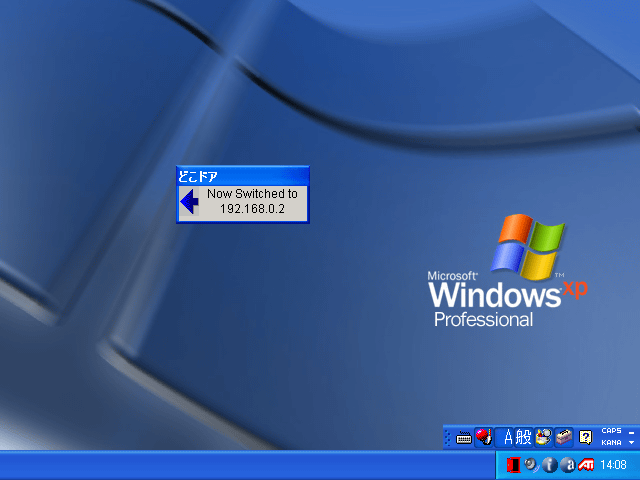Screen dimensions: 640x480
Task: Toggle KANA lock on the language bar
Action: click(611, 443)
